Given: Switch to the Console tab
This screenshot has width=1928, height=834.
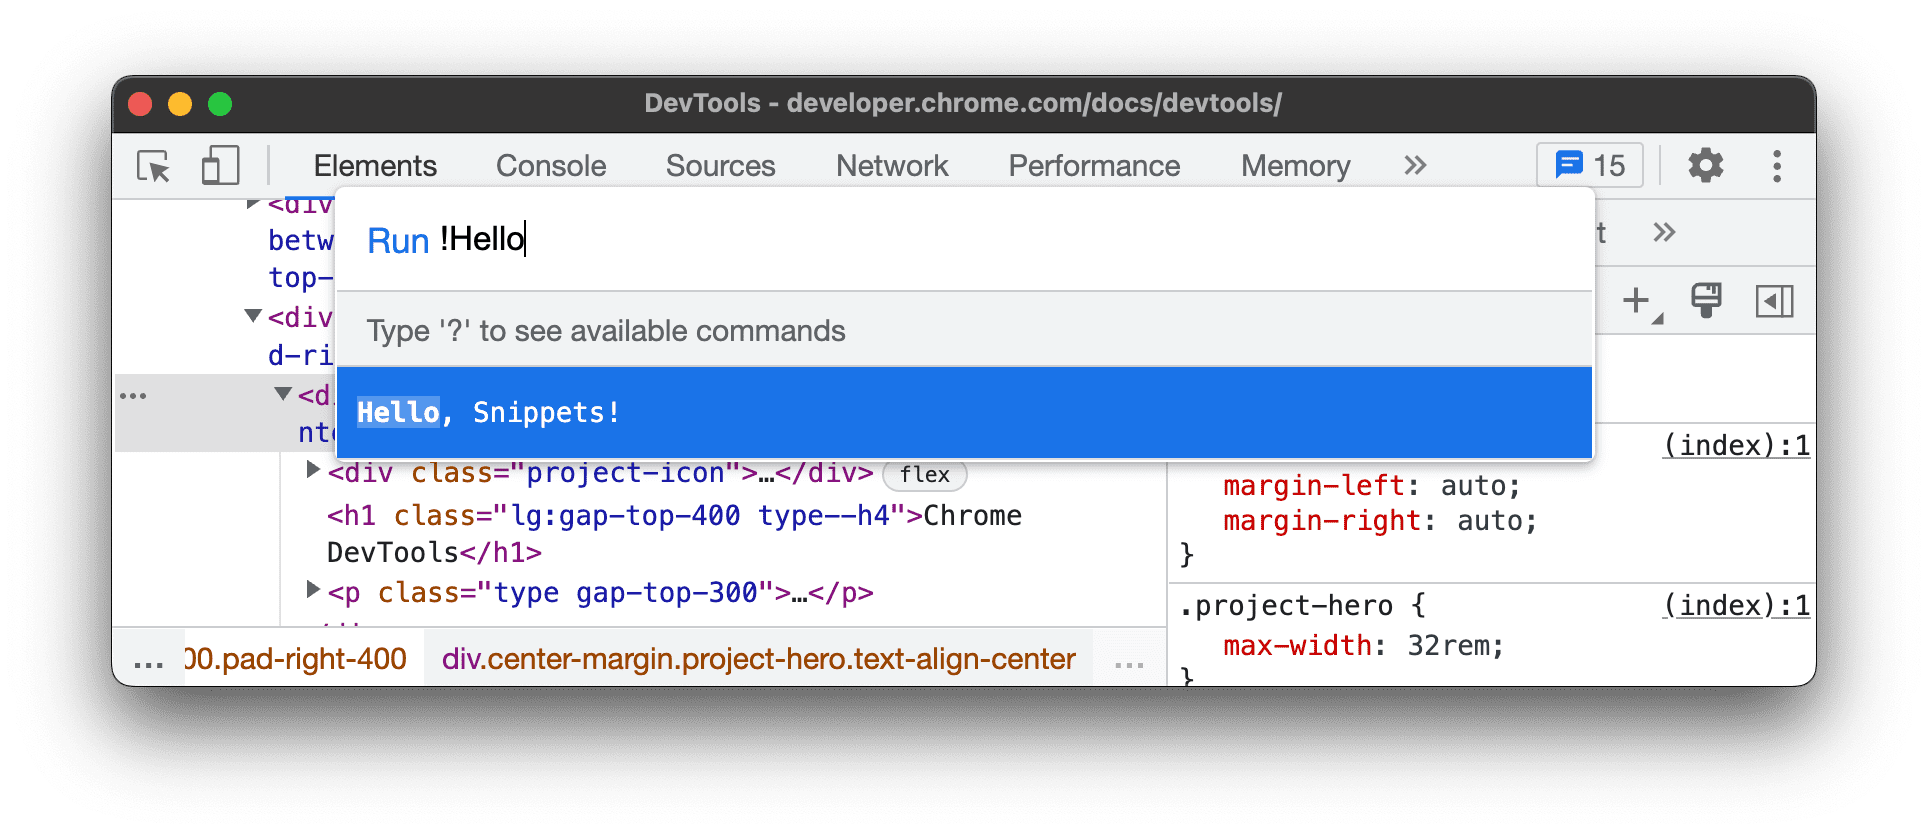Looking at the screenshot, I should [x=551, y=166].
